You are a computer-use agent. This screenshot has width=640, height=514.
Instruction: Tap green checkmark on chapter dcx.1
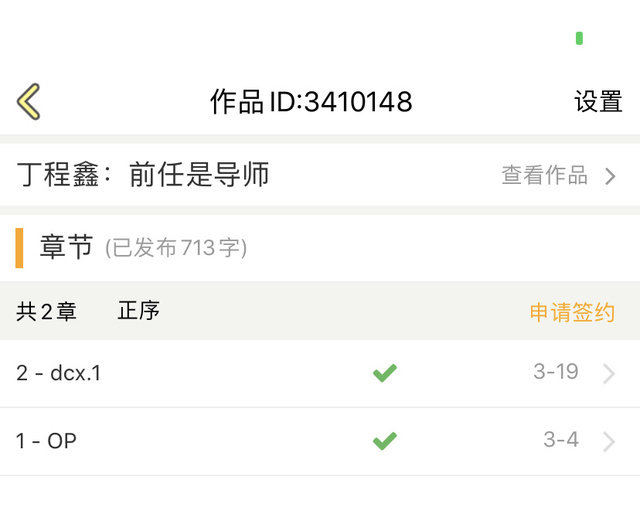385,373
